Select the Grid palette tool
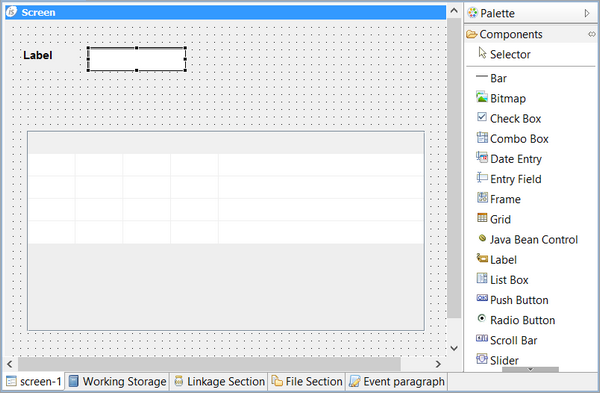This screenshot has width=600, height=393. tap(494, 219)
